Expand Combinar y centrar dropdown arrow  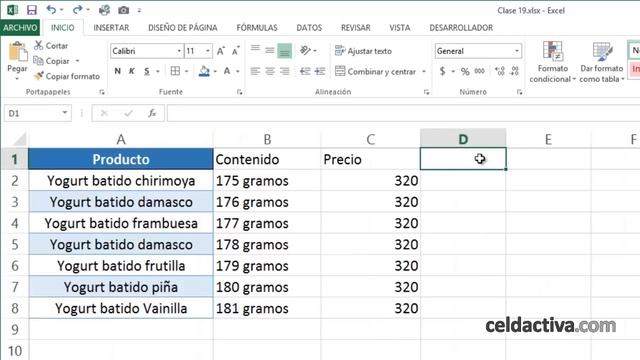coord(424,71)
